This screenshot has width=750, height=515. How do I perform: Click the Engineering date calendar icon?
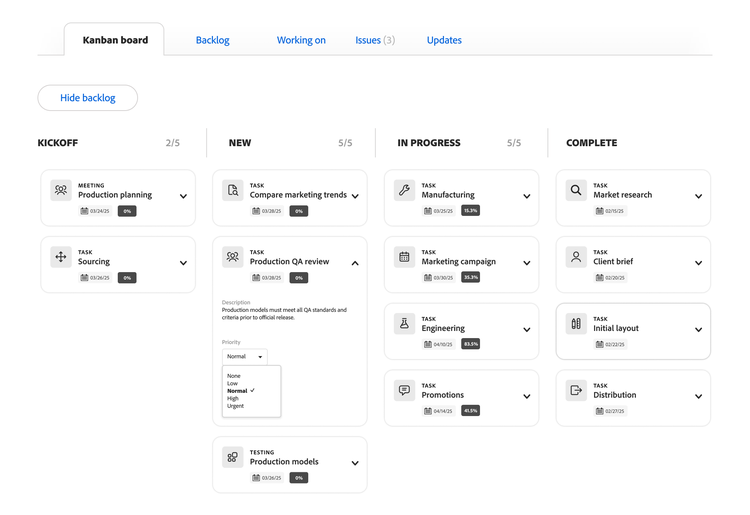tap(428, 344)
